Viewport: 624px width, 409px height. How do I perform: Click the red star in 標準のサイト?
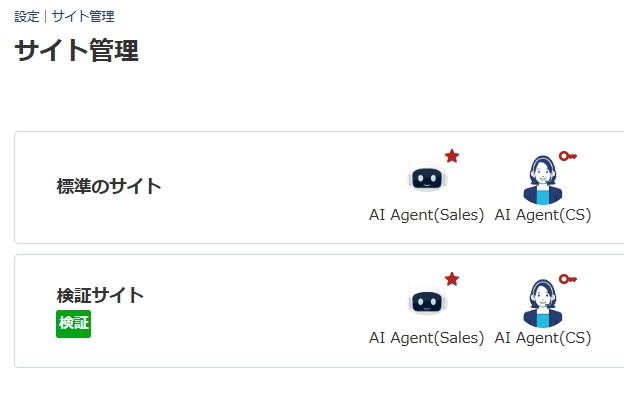coord(452,156)
